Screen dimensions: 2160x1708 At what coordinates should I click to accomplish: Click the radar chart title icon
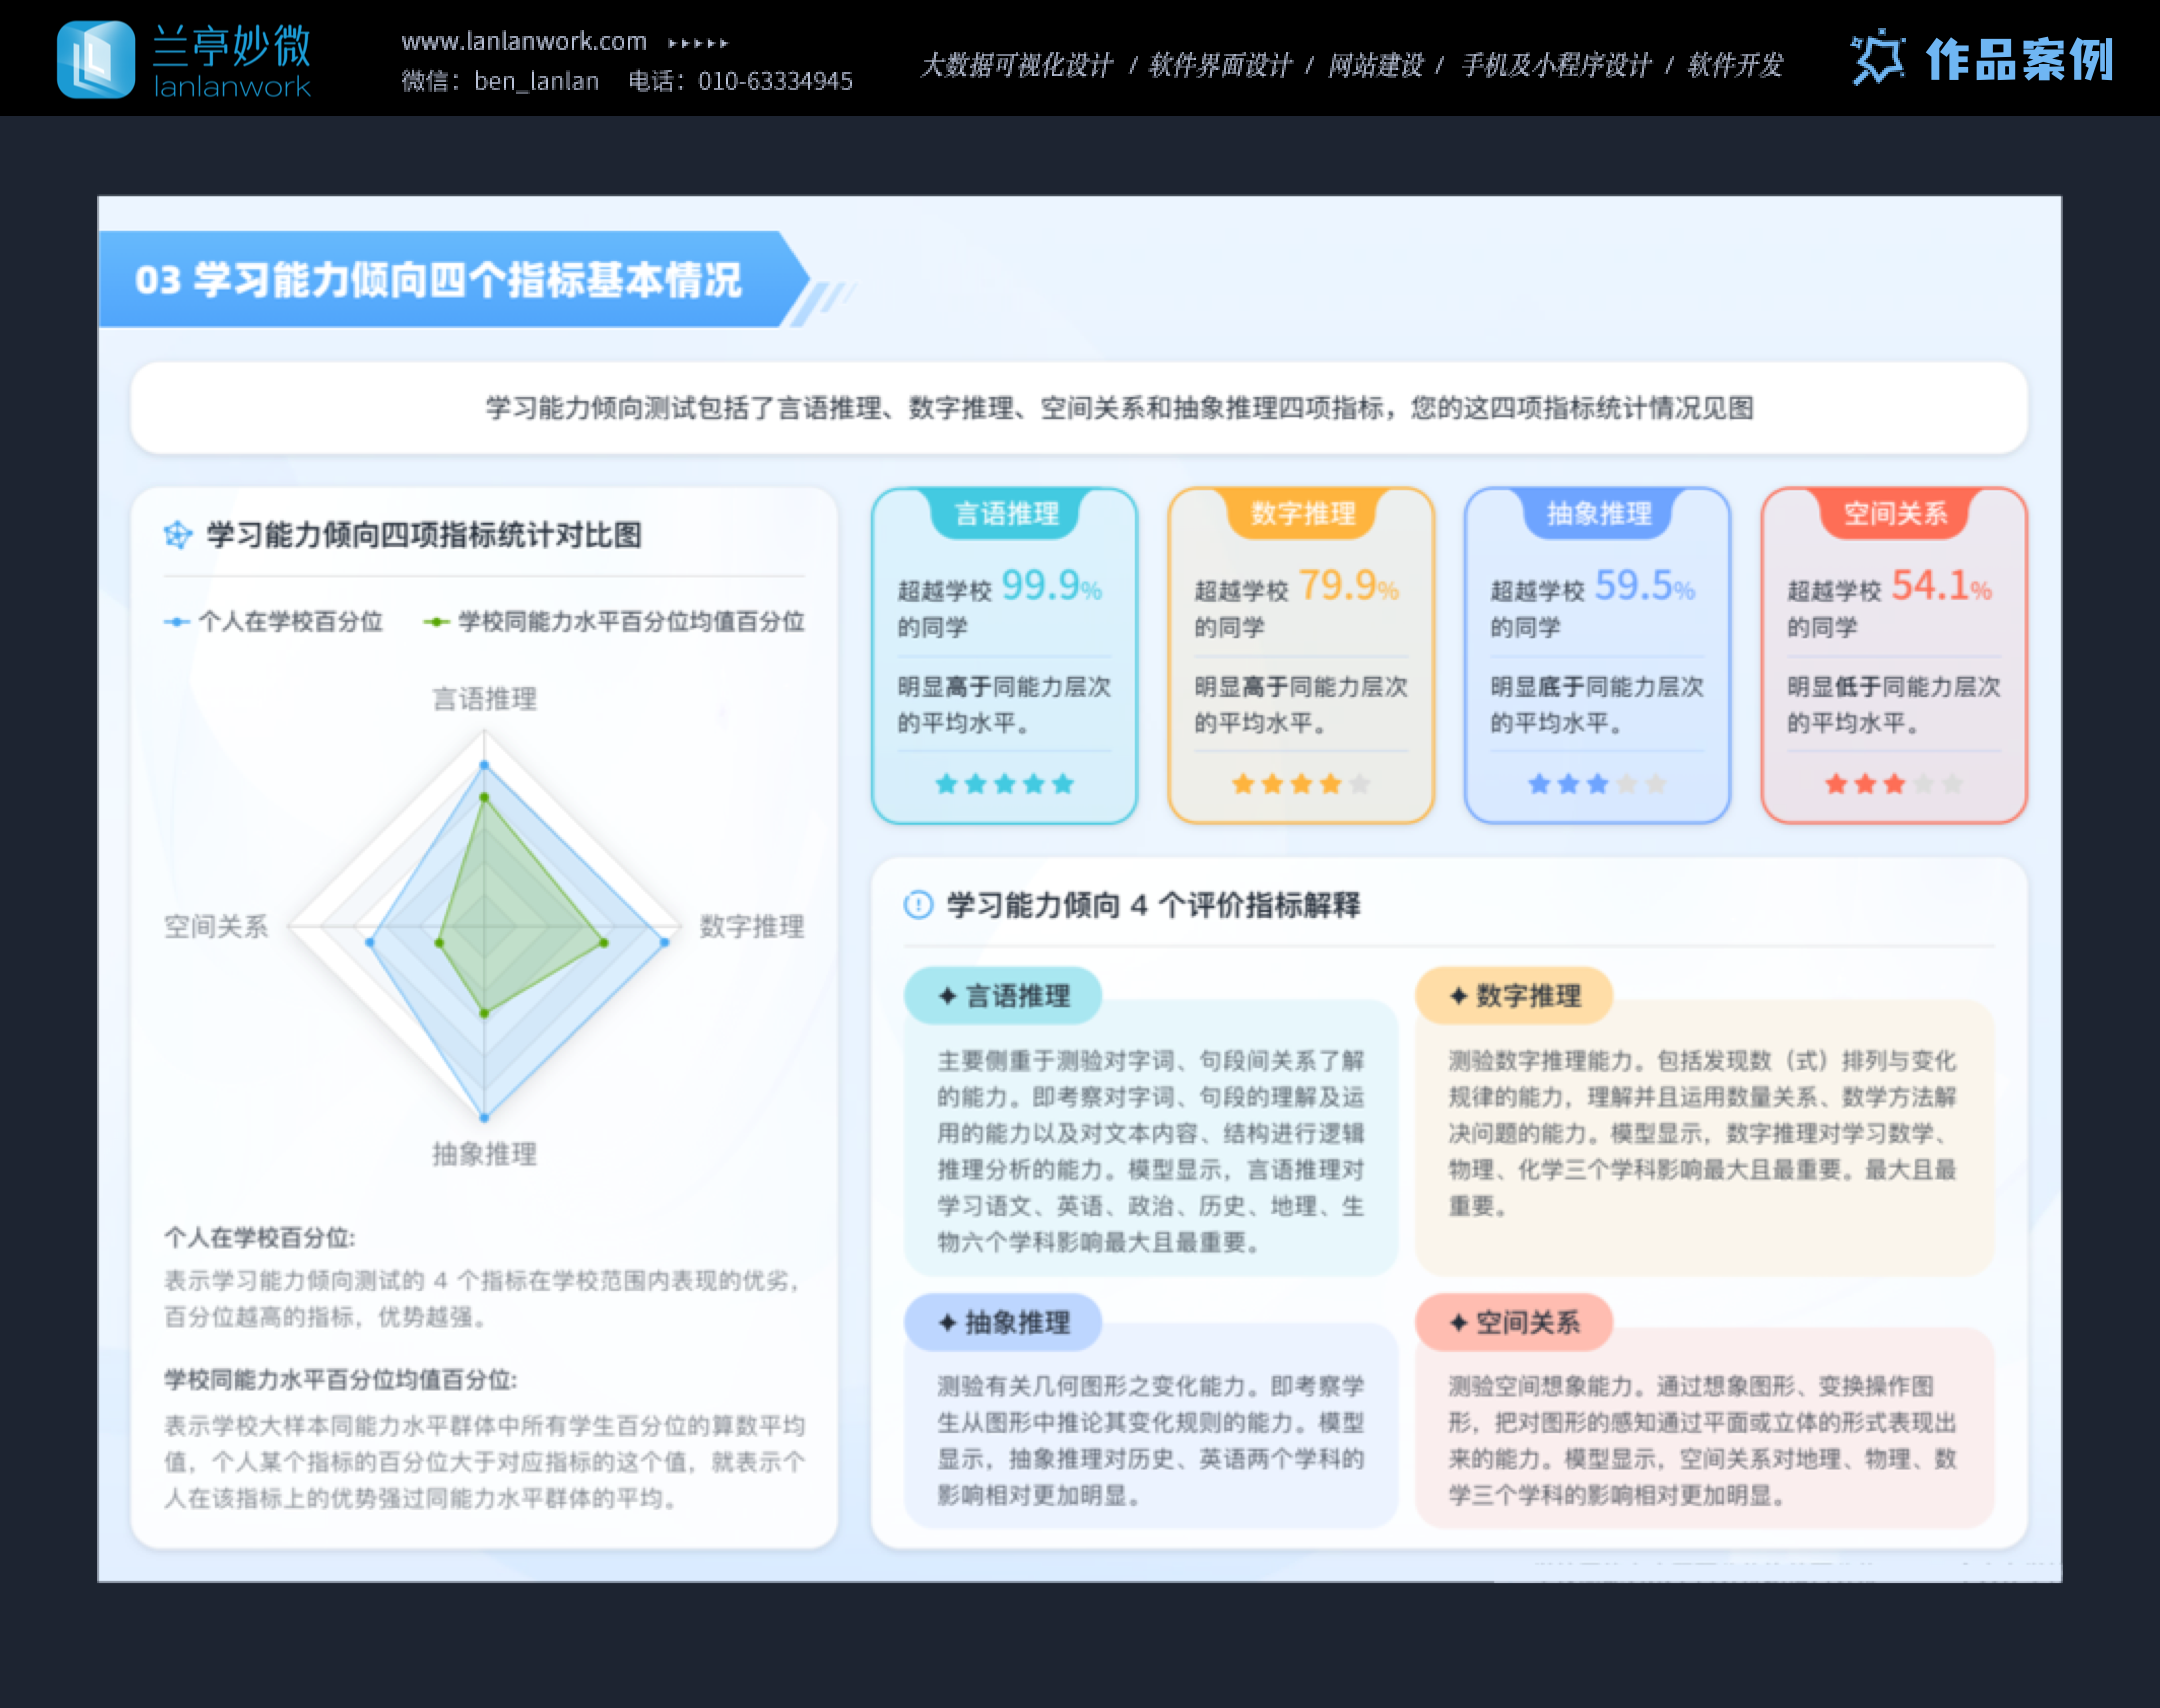[178, 535]
